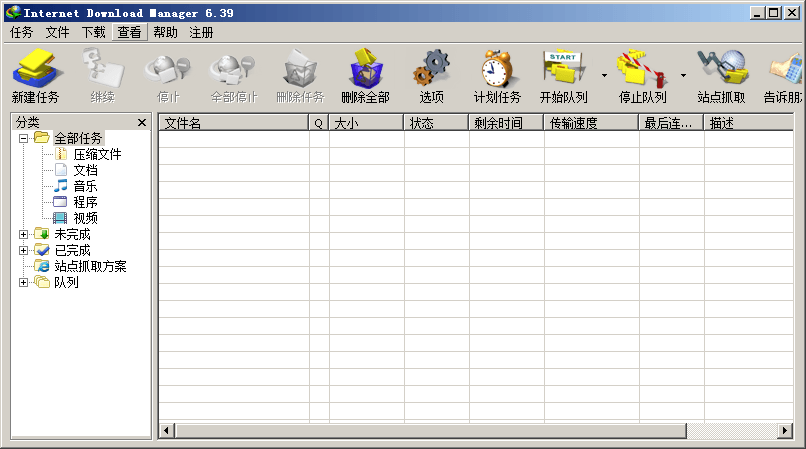This screenshot has width=806, height=449.
Task: Open the 帮助 menu
Action: [165, 32]
